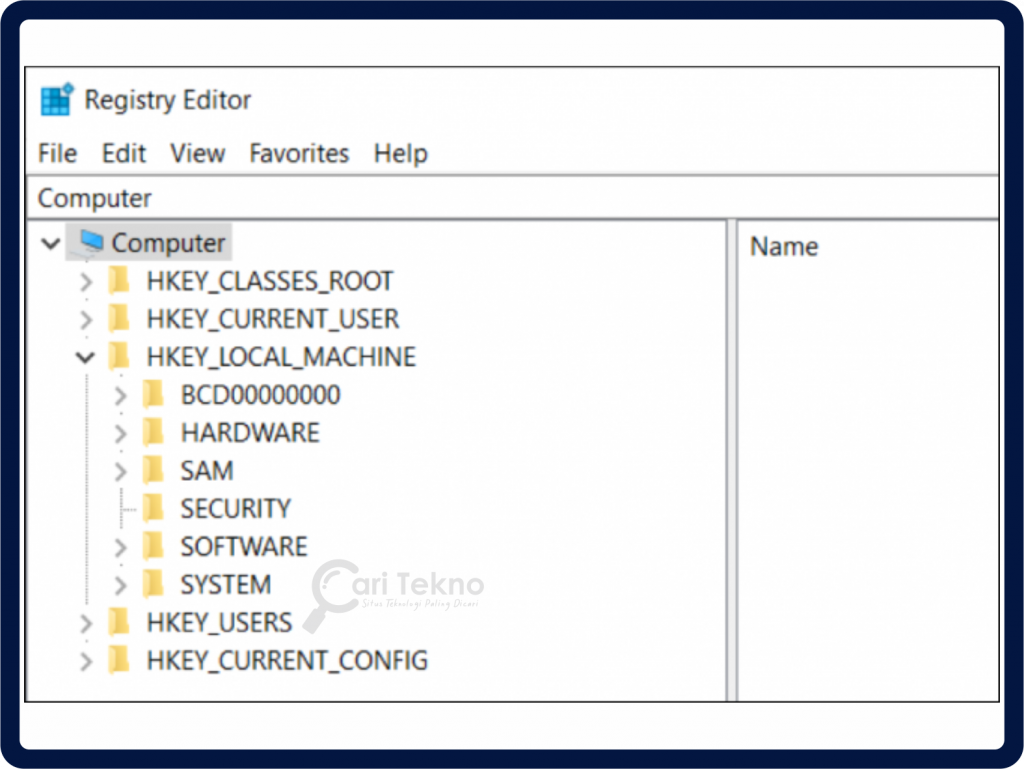The height and width of the screenshot is (769, 1024).
Task: Open the Favorites menu
Action: [x=299, y=153]
